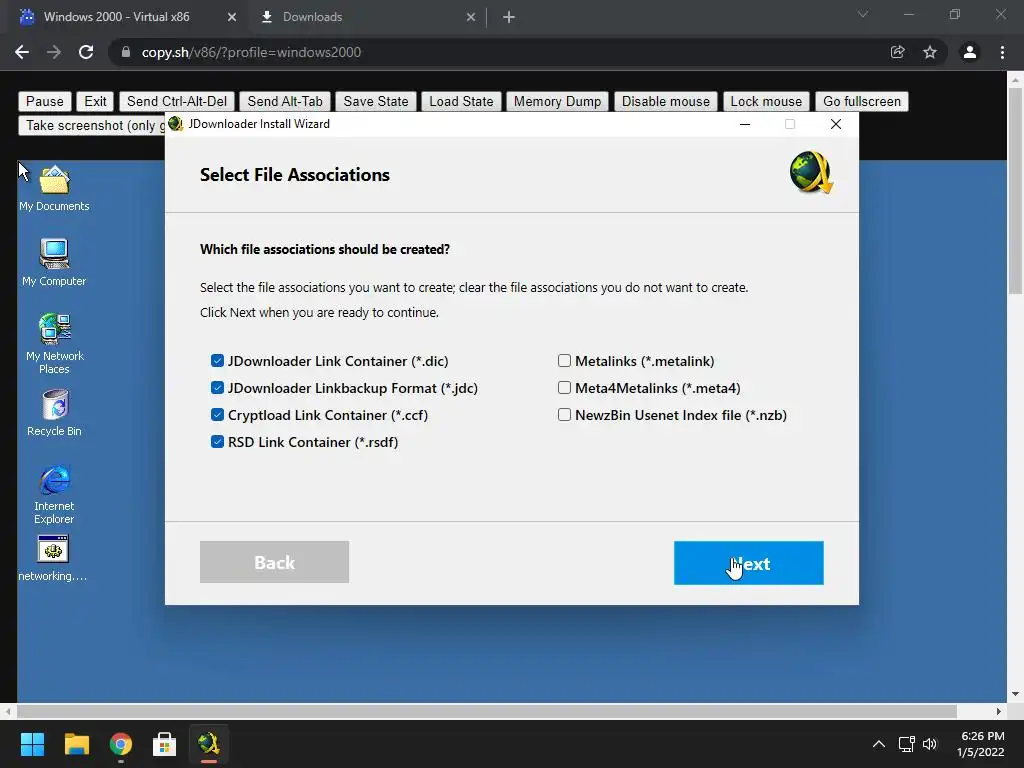This screenshot has width=1024, height=768.
Task: Close the Windows 2000 Virtual x86 tab
Action: [232, 17]
